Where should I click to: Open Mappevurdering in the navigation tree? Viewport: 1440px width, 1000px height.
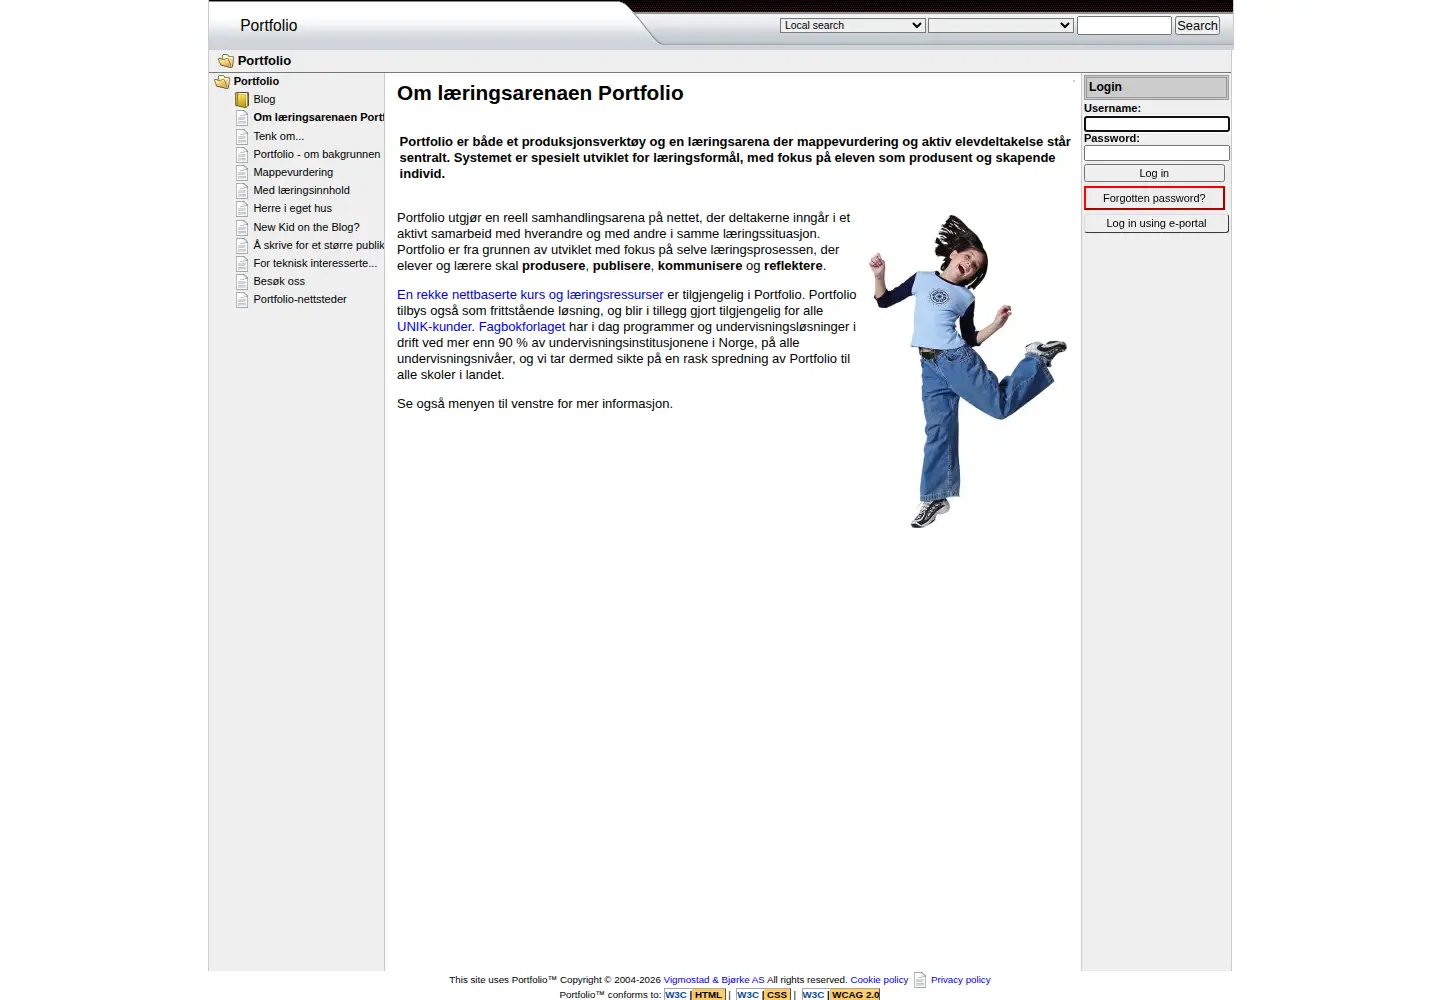pyautogui.click(x=293, y=173)
